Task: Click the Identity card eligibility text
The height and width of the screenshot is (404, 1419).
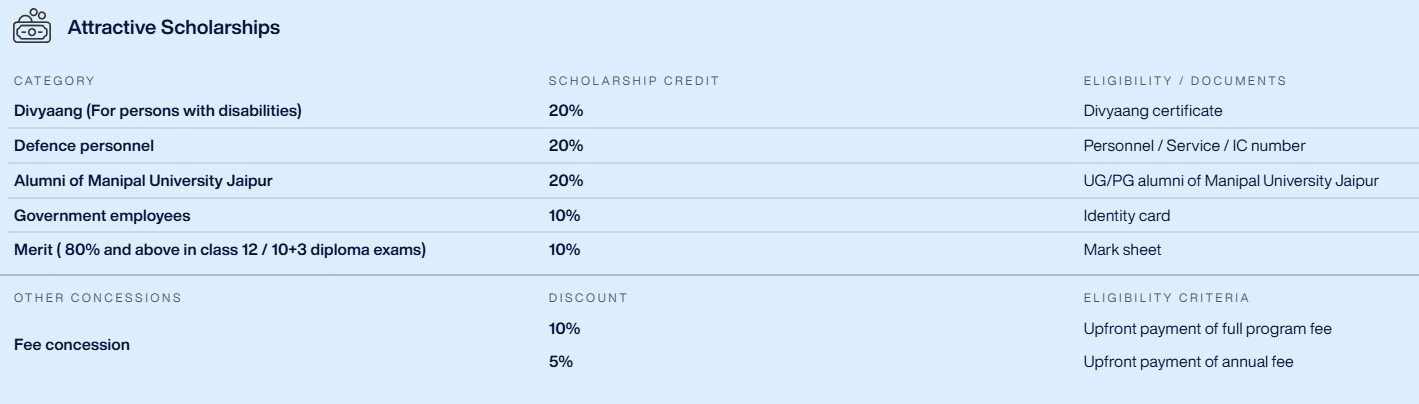Action: (1127, 215)
